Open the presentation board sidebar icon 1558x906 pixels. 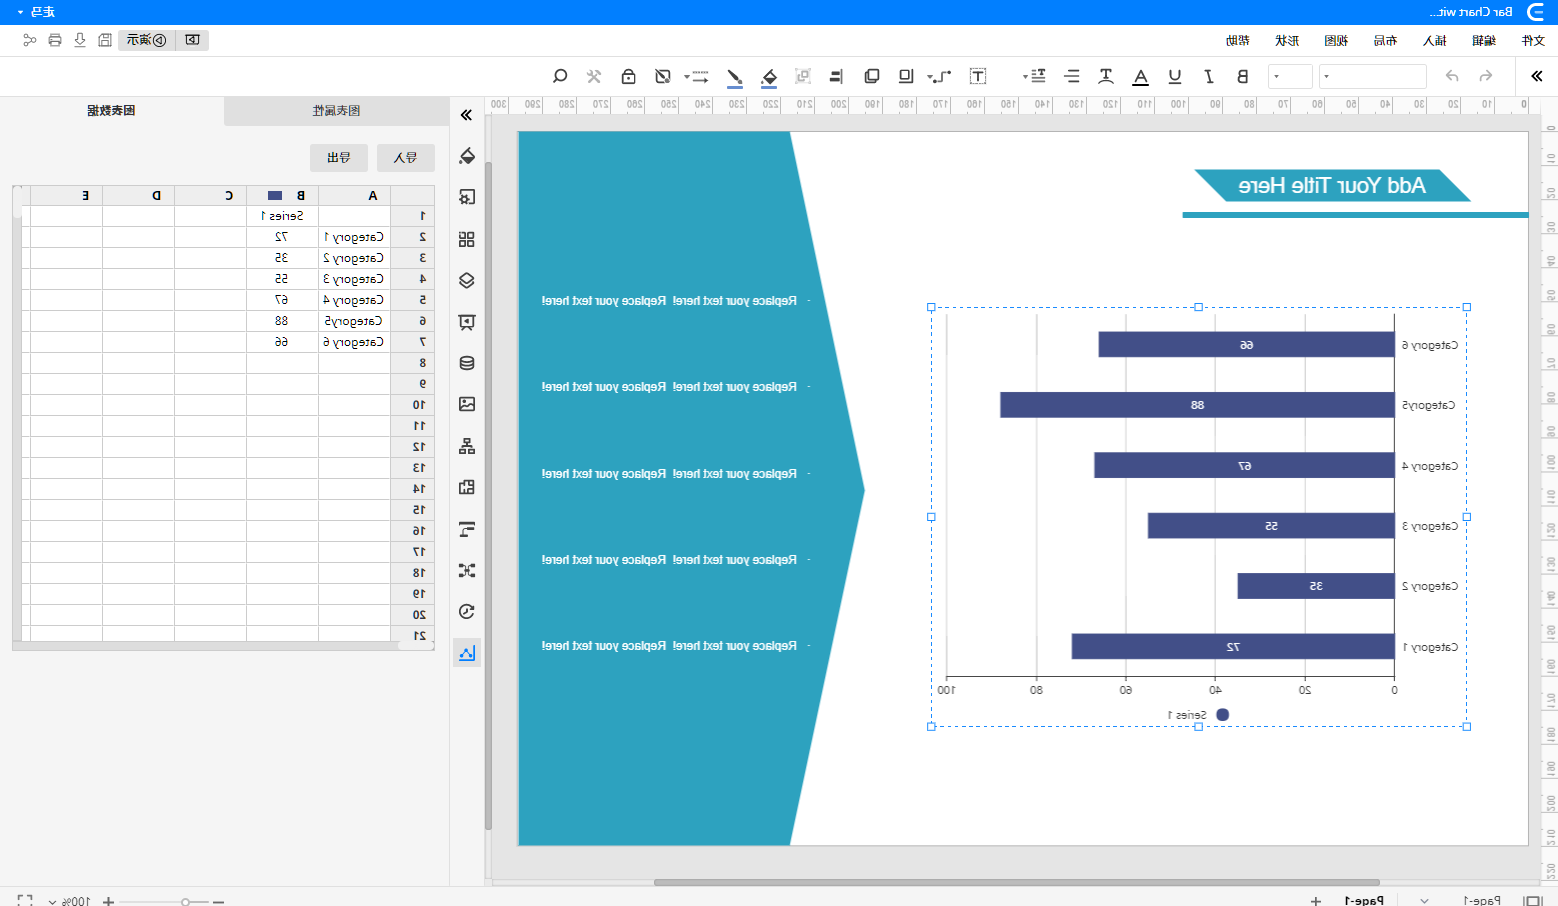(467, 322)
